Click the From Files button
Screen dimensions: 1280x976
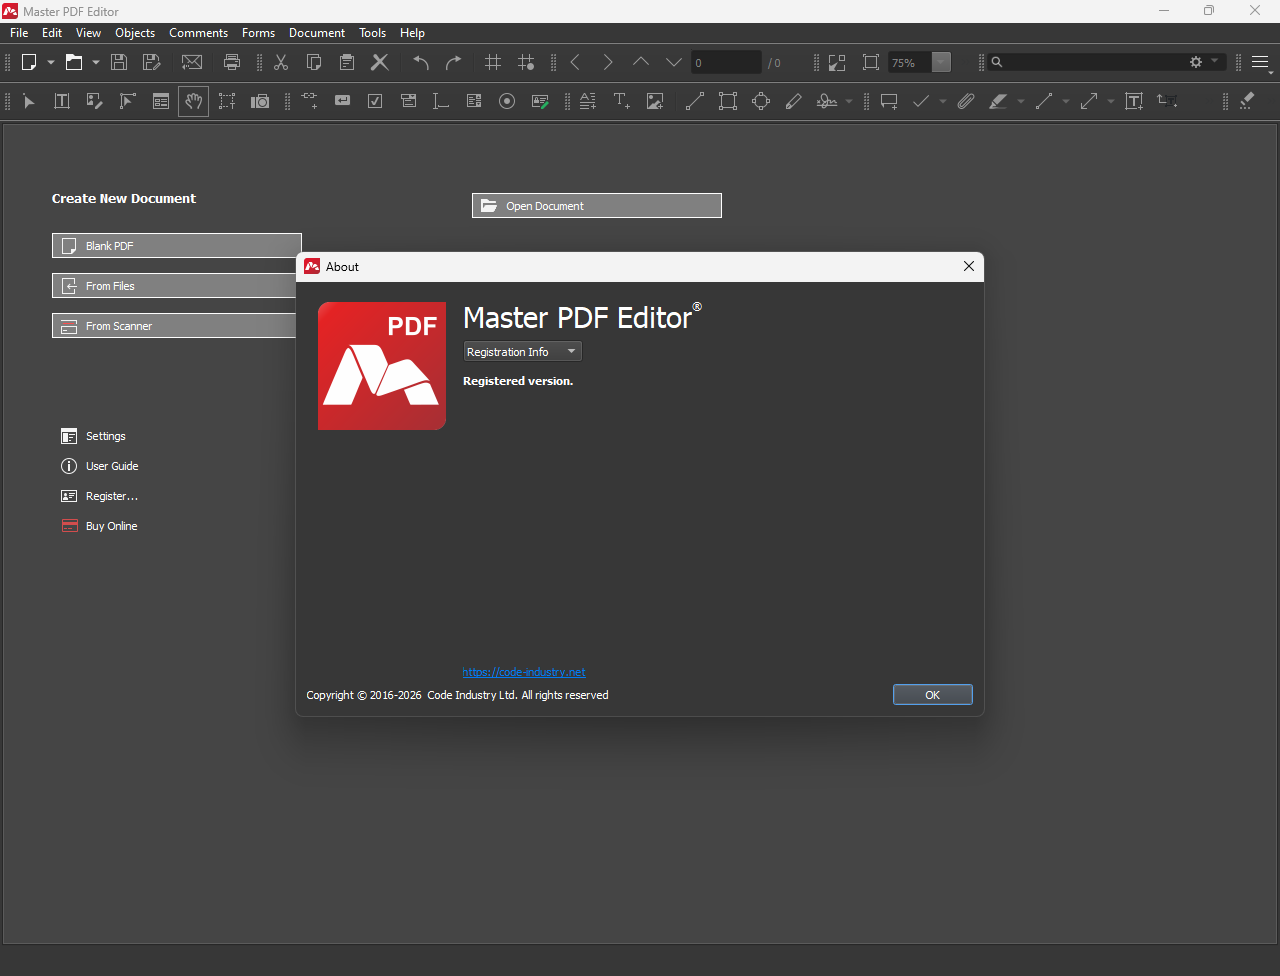[x=174, y=286]
